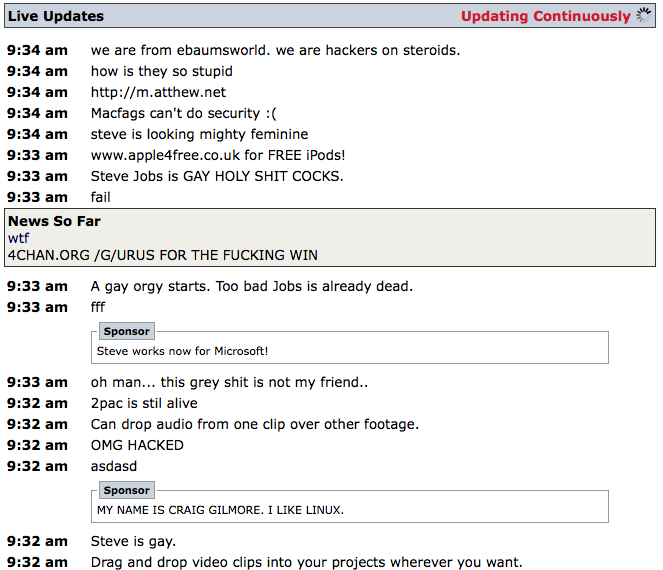Click the 9:33 am timestamp beside 'fff'
Viewport: 663px width, 570px height.
click(37, 307)
